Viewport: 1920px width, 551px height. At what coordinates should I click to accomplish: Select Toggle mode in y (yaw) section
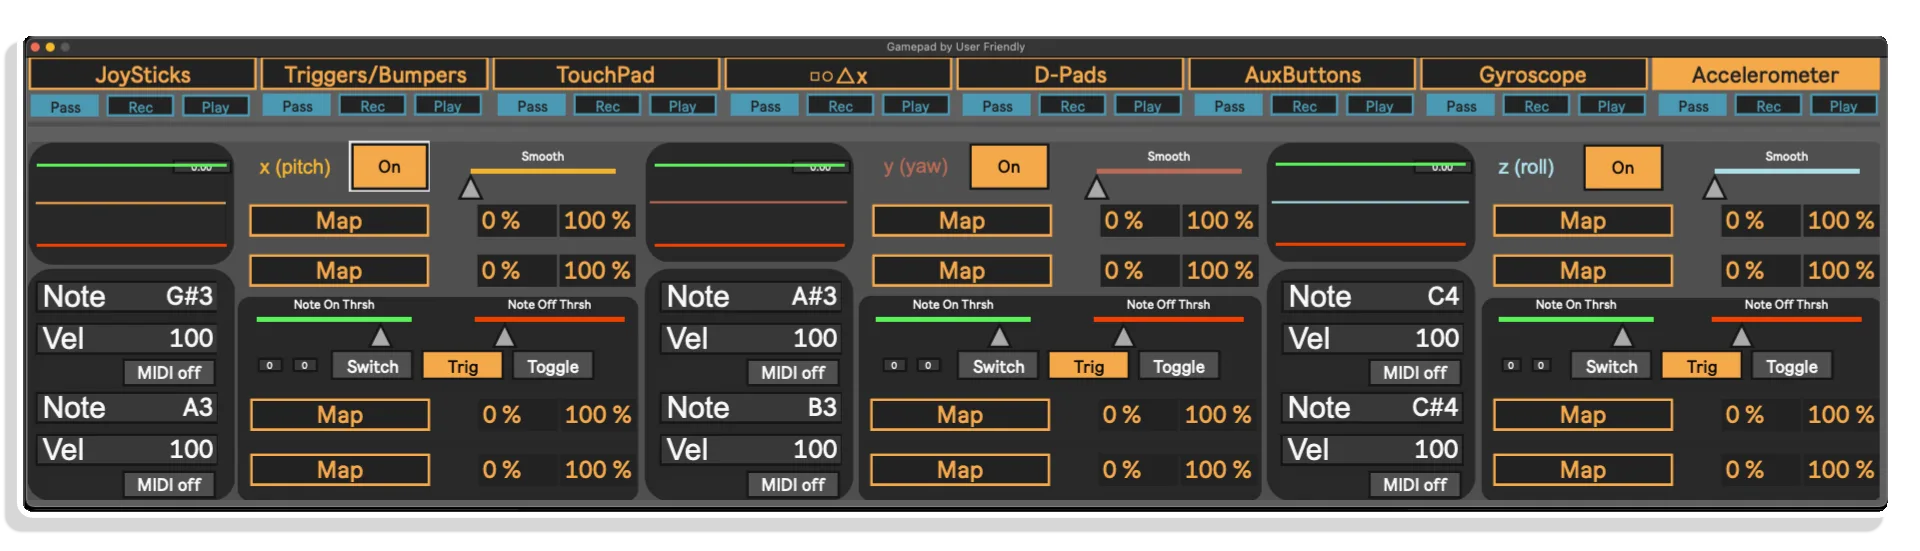click(1179, 367)
